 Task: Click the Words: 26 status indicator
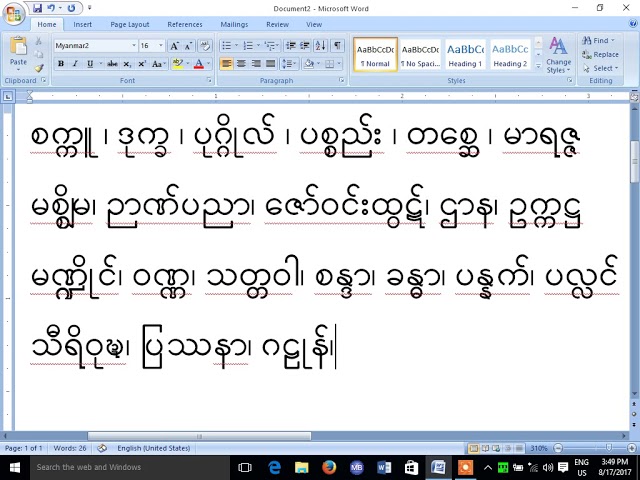(70, 448)
